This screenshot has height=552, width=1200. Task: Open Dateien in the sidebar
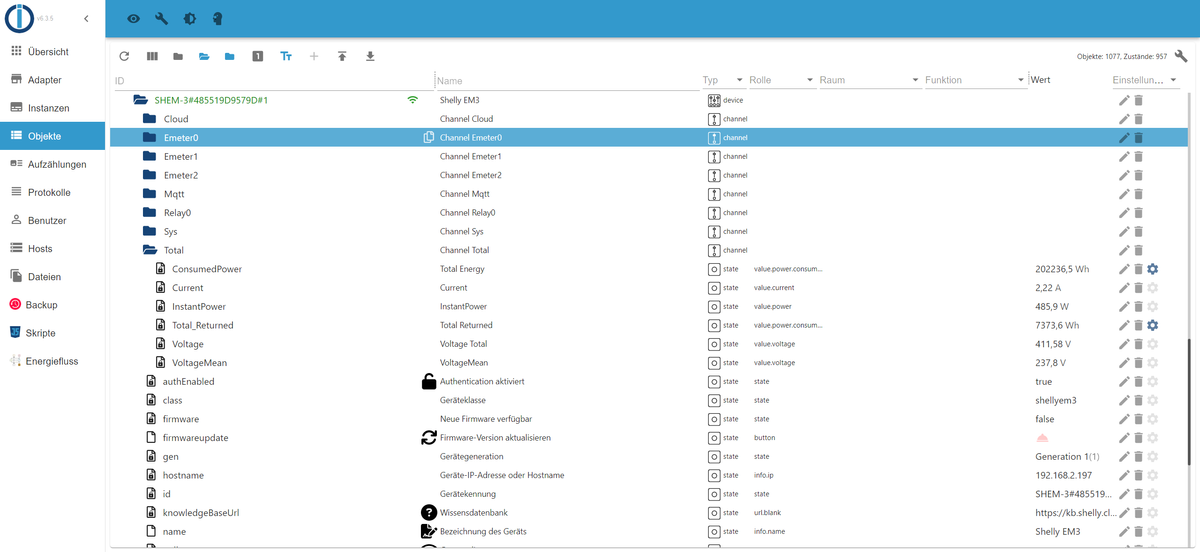pyautogui.click(x=52, y=277)
